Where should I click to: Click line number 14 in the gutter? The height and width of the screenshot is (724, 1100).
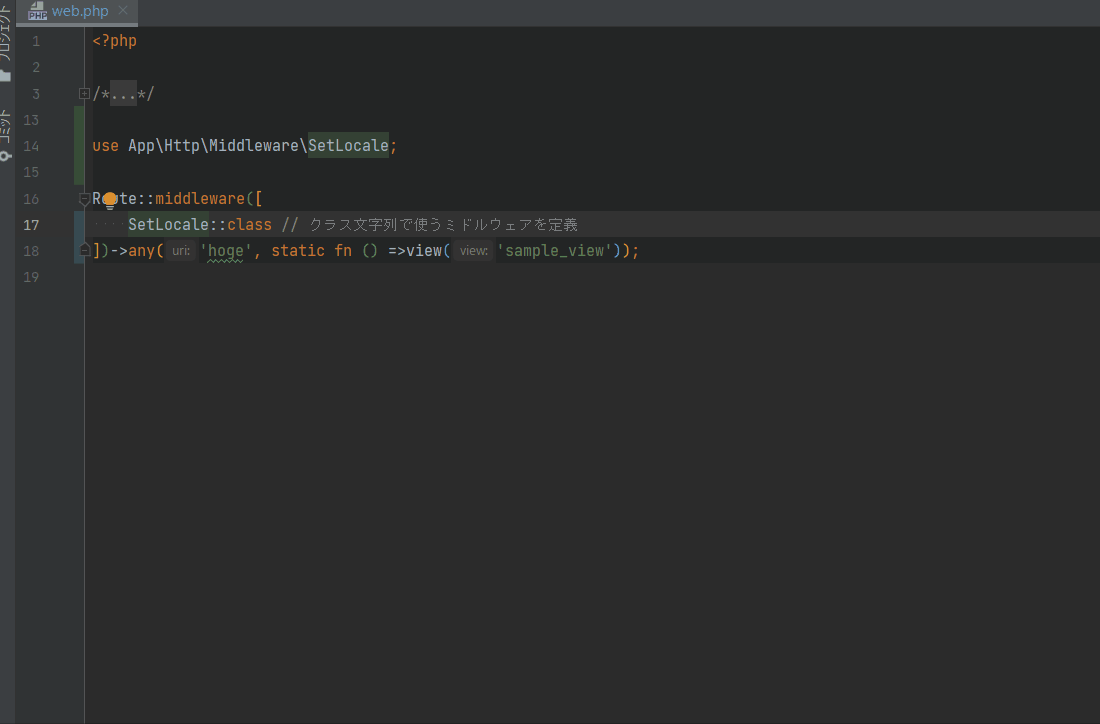(31, 146)
